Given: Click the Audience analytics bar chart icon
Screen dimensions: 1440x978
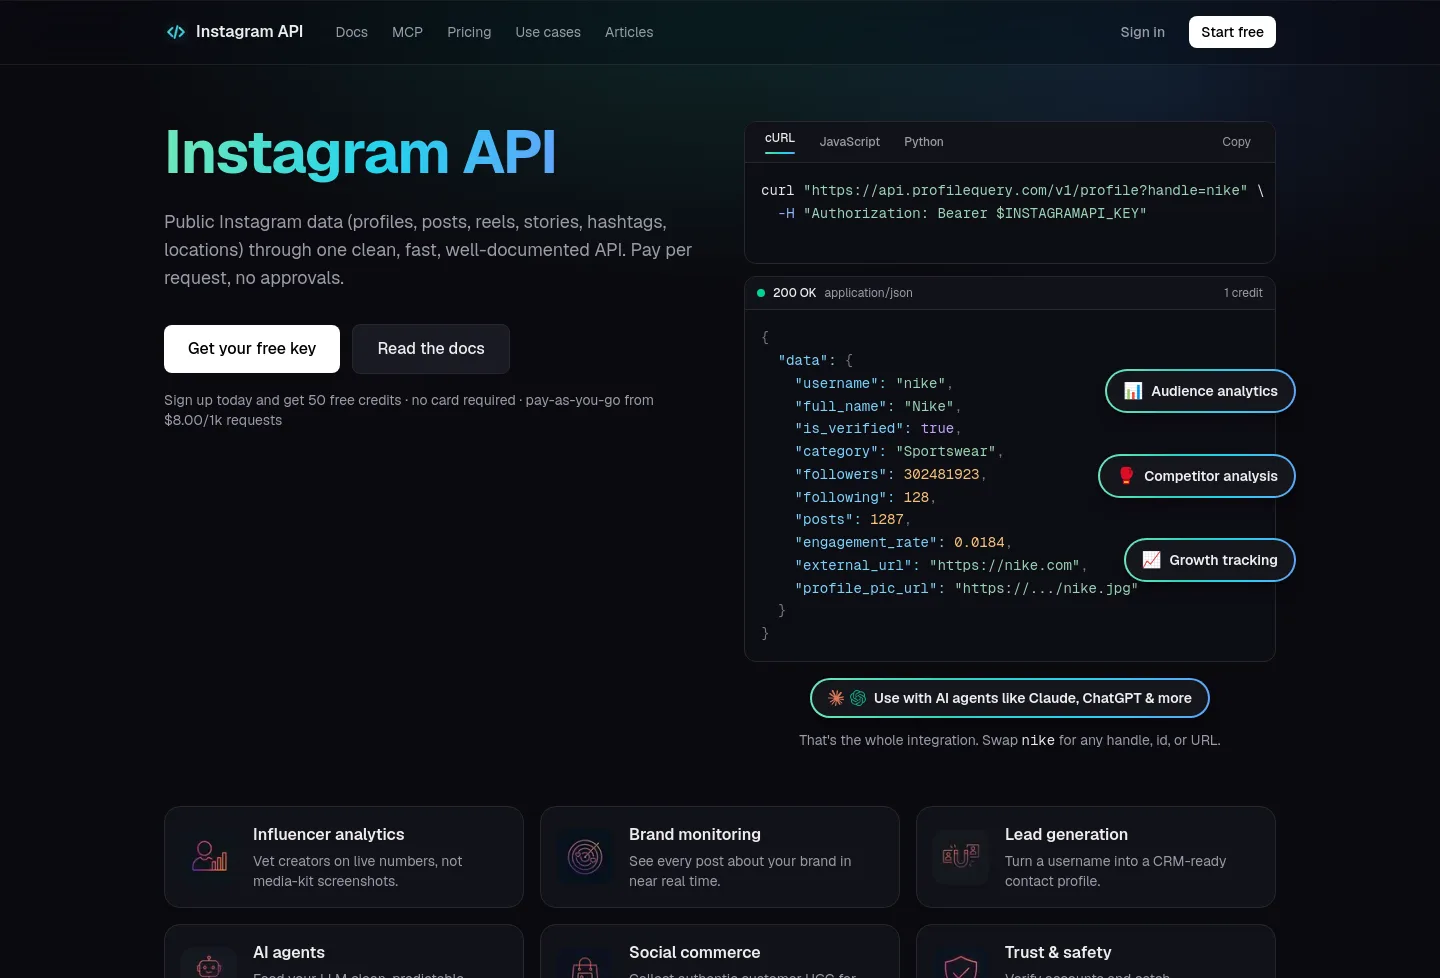Looking at the screenshot, I should [1133, 391].
